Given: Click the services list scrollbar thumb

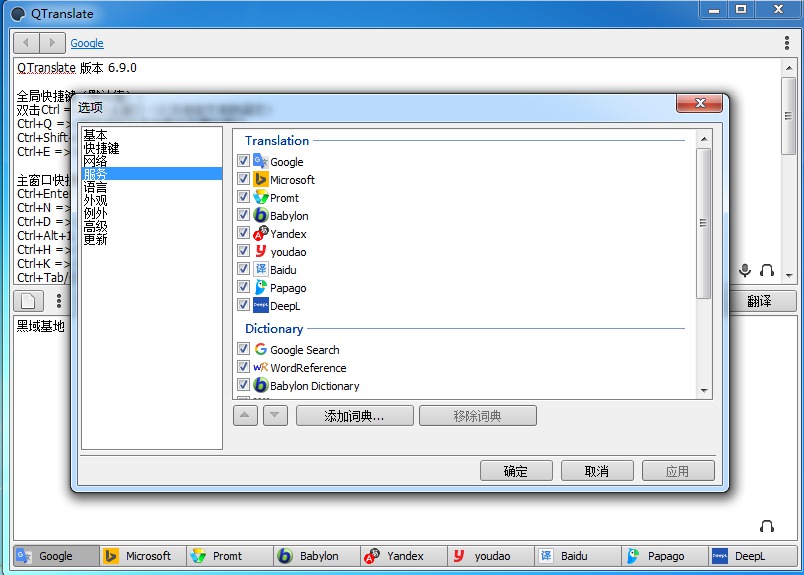Looking at the screenshot, I should coord(704,223).
